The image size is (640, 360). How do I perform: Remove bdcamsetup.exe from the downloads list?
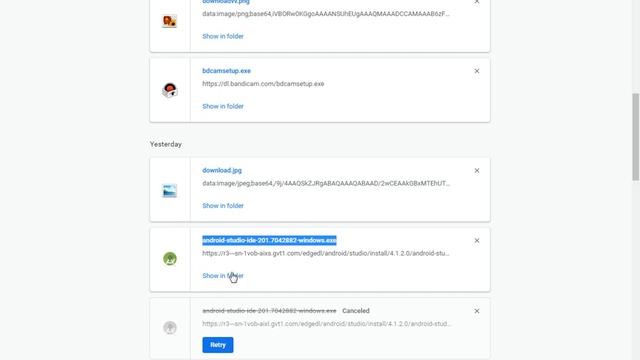point(477,71)
